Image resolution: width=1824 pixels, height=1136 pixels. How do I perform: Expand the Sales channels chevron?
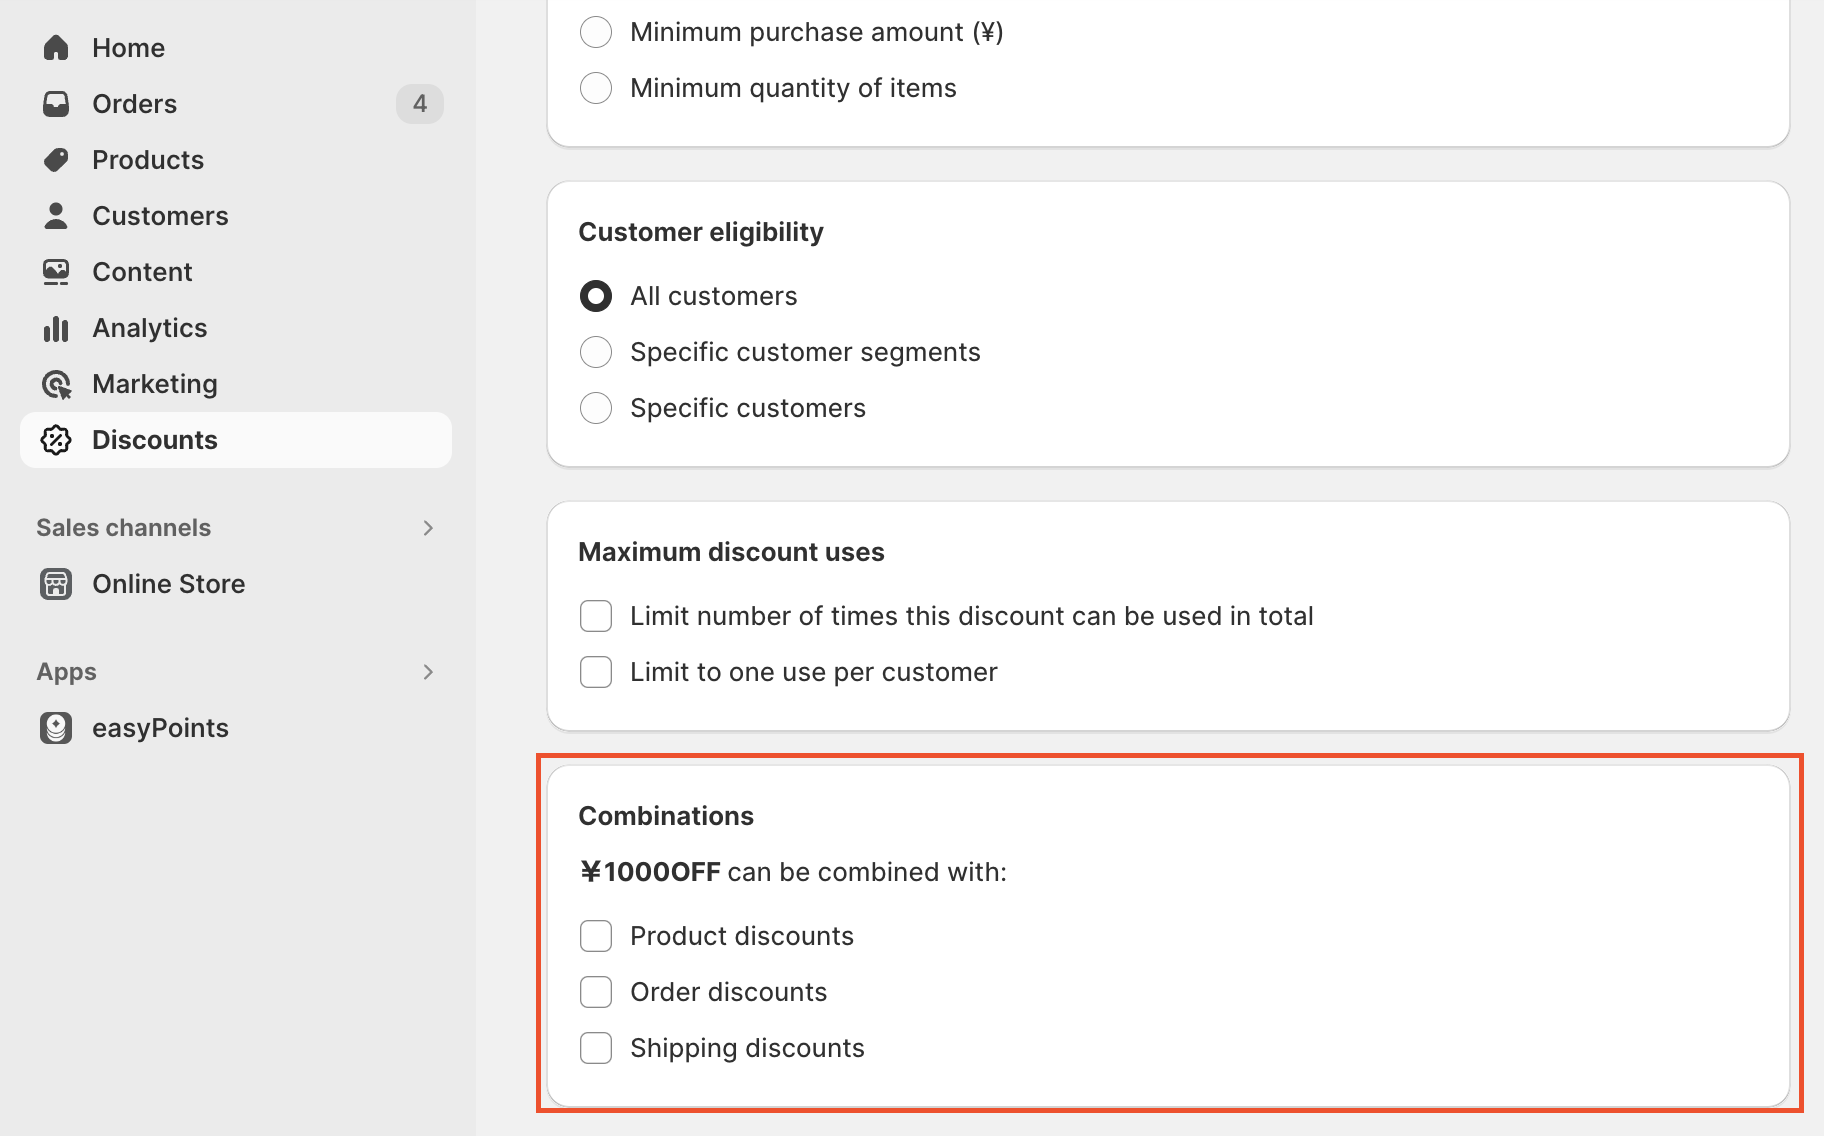tap(428, 528)
